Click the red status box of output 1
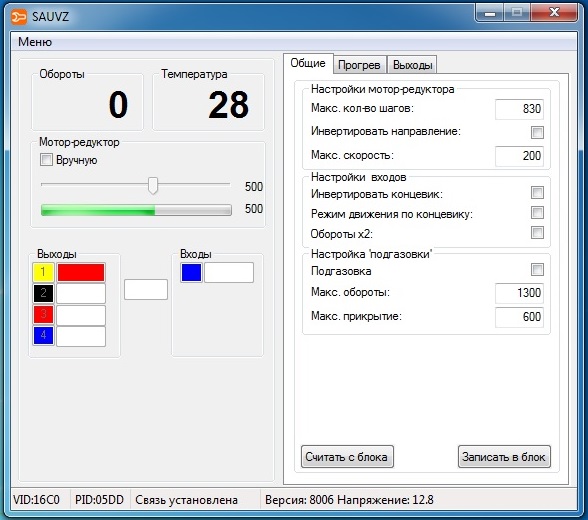 (81, 272)
